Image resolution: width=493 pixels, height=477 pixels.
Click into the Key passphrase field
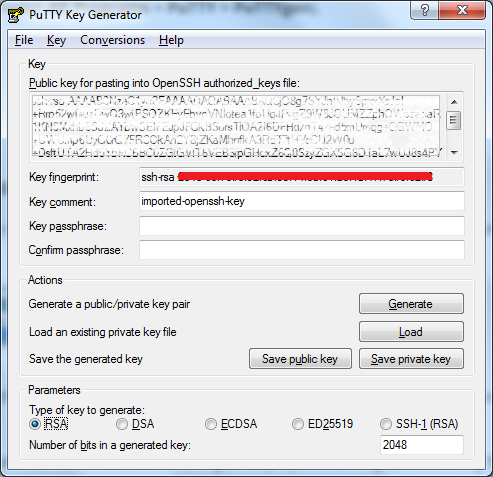click(302, 226)
